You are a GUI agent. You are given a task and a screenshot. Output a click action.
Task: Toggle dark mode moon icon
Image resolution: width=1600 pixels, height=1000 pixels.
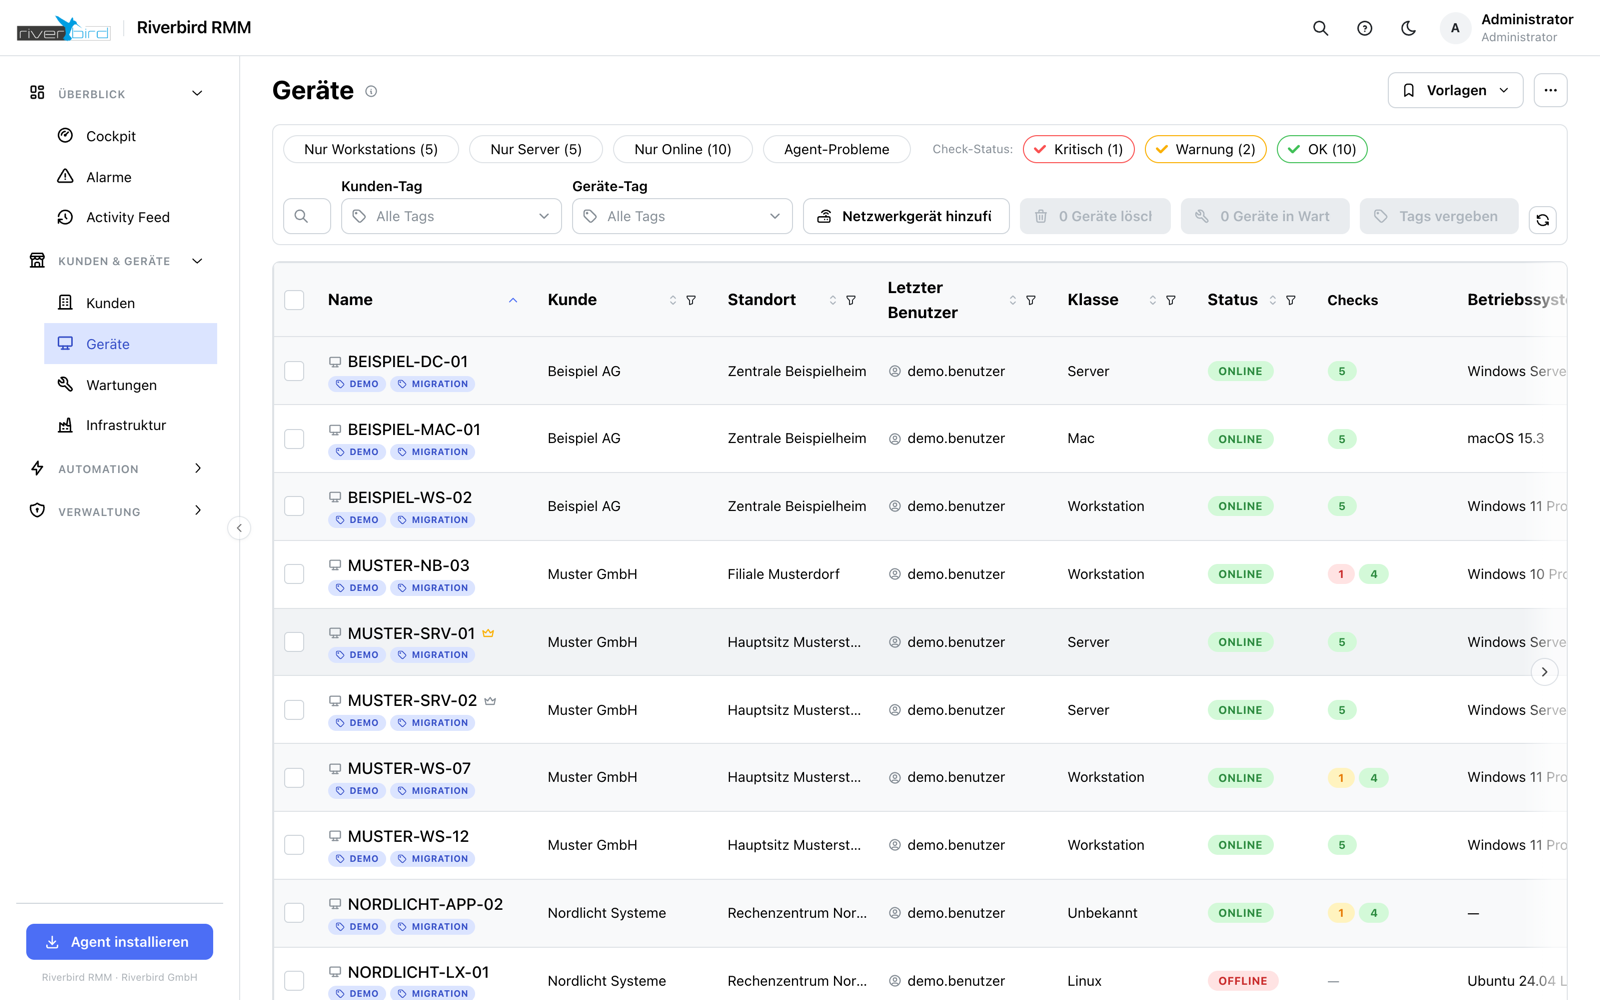click(1408, 28)
